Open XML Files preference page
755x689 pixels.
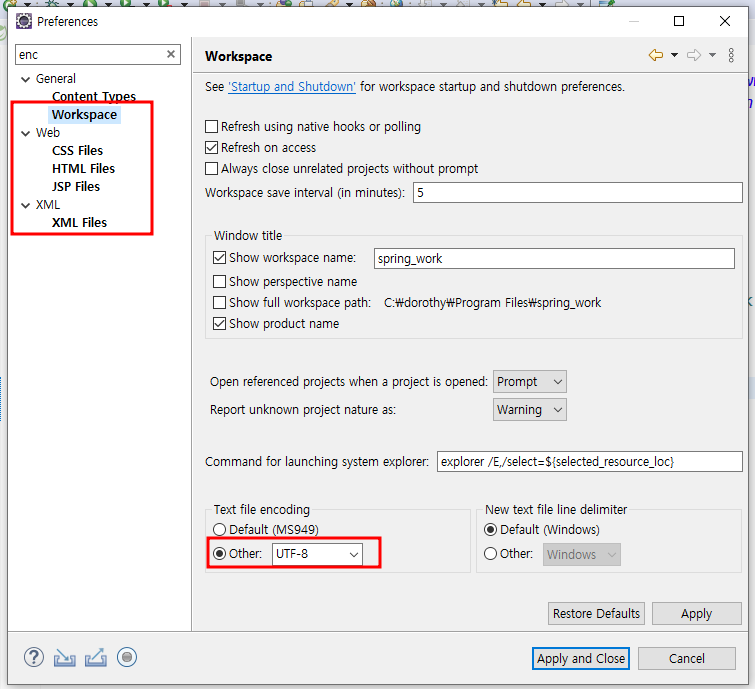point(79,222)
